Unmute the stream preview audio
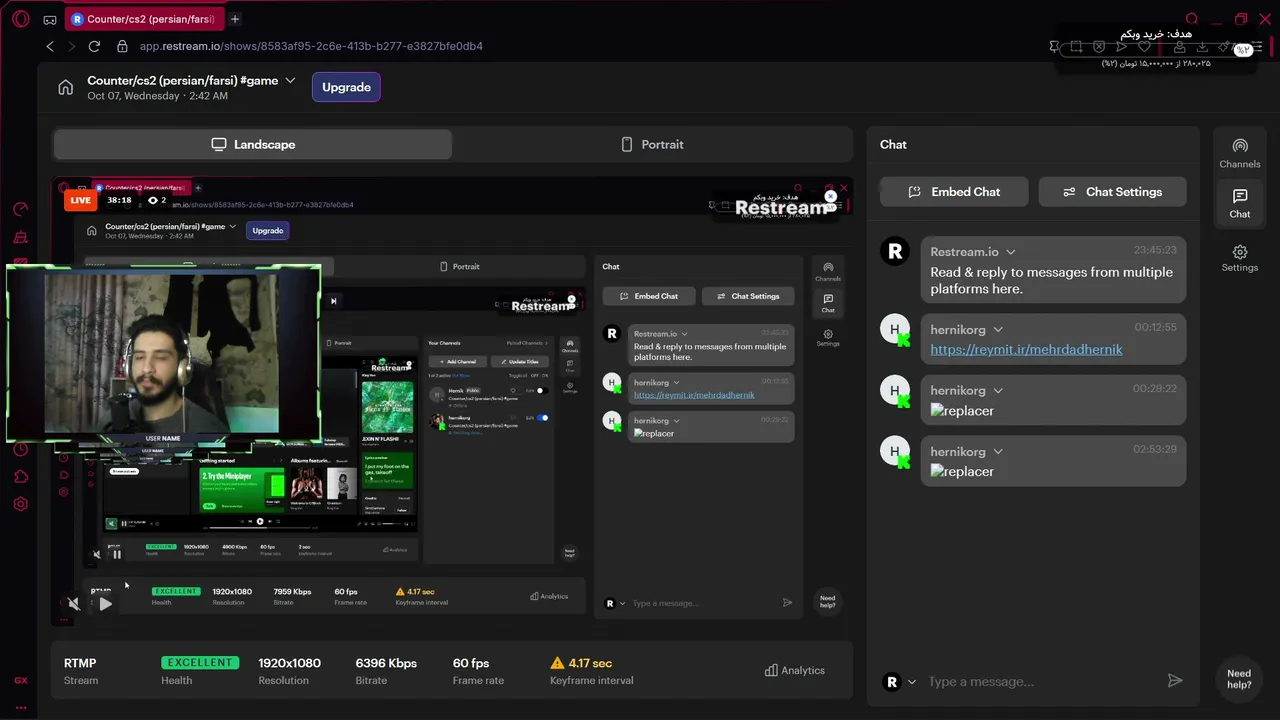 click(73, 603)
